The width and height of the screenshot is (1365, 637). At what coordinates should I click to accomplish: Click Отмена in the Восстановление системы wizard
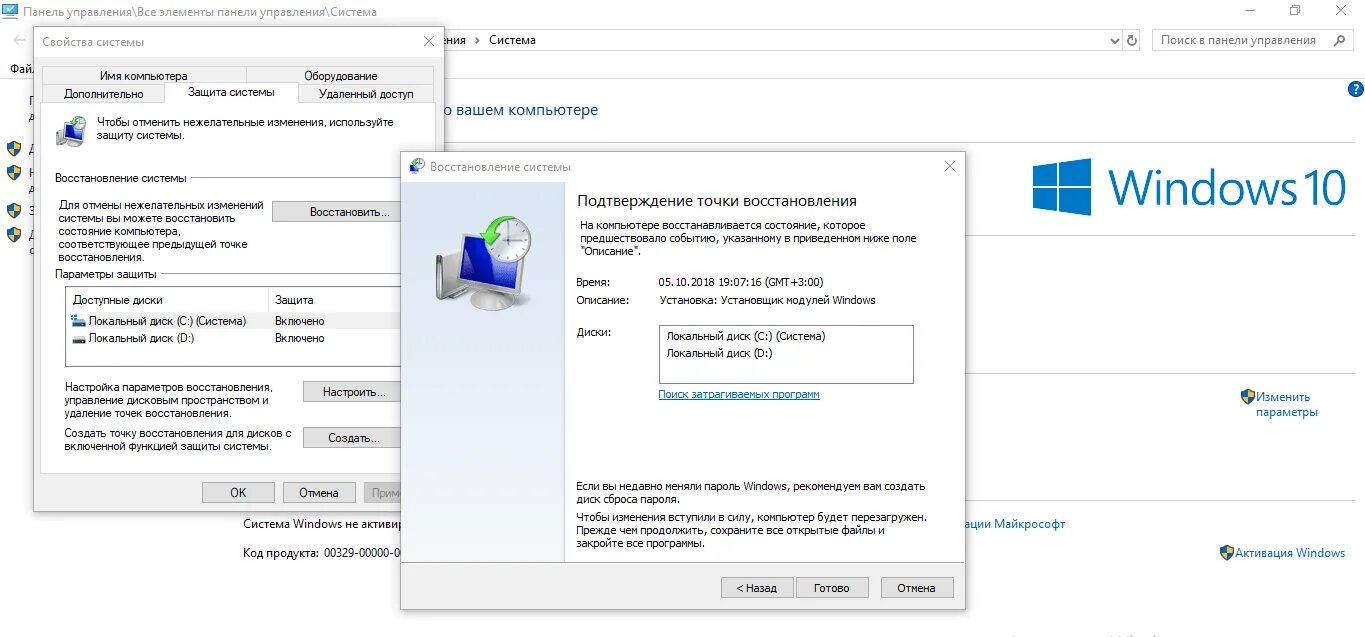pyautogui.click(x=916, y=588)
